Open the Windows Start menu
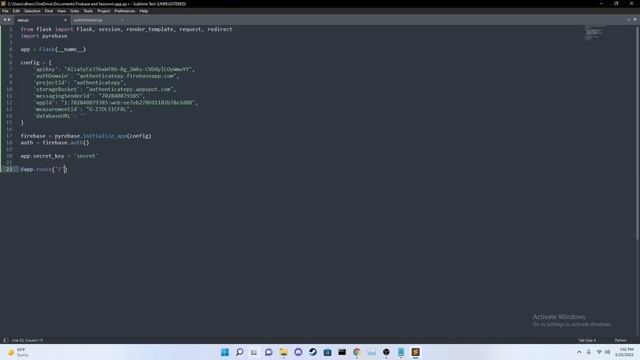Screen dimensions: 640x360 click(225, 352)
